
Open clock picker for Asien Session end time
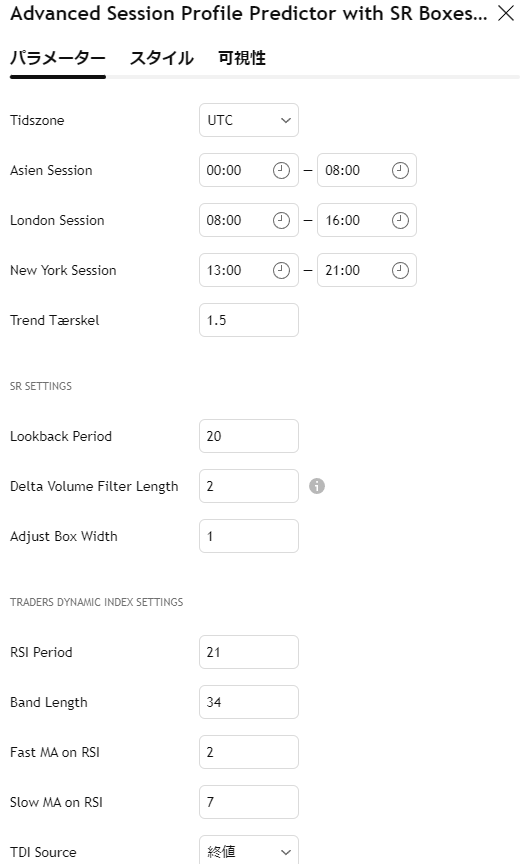tap(400, 170)
